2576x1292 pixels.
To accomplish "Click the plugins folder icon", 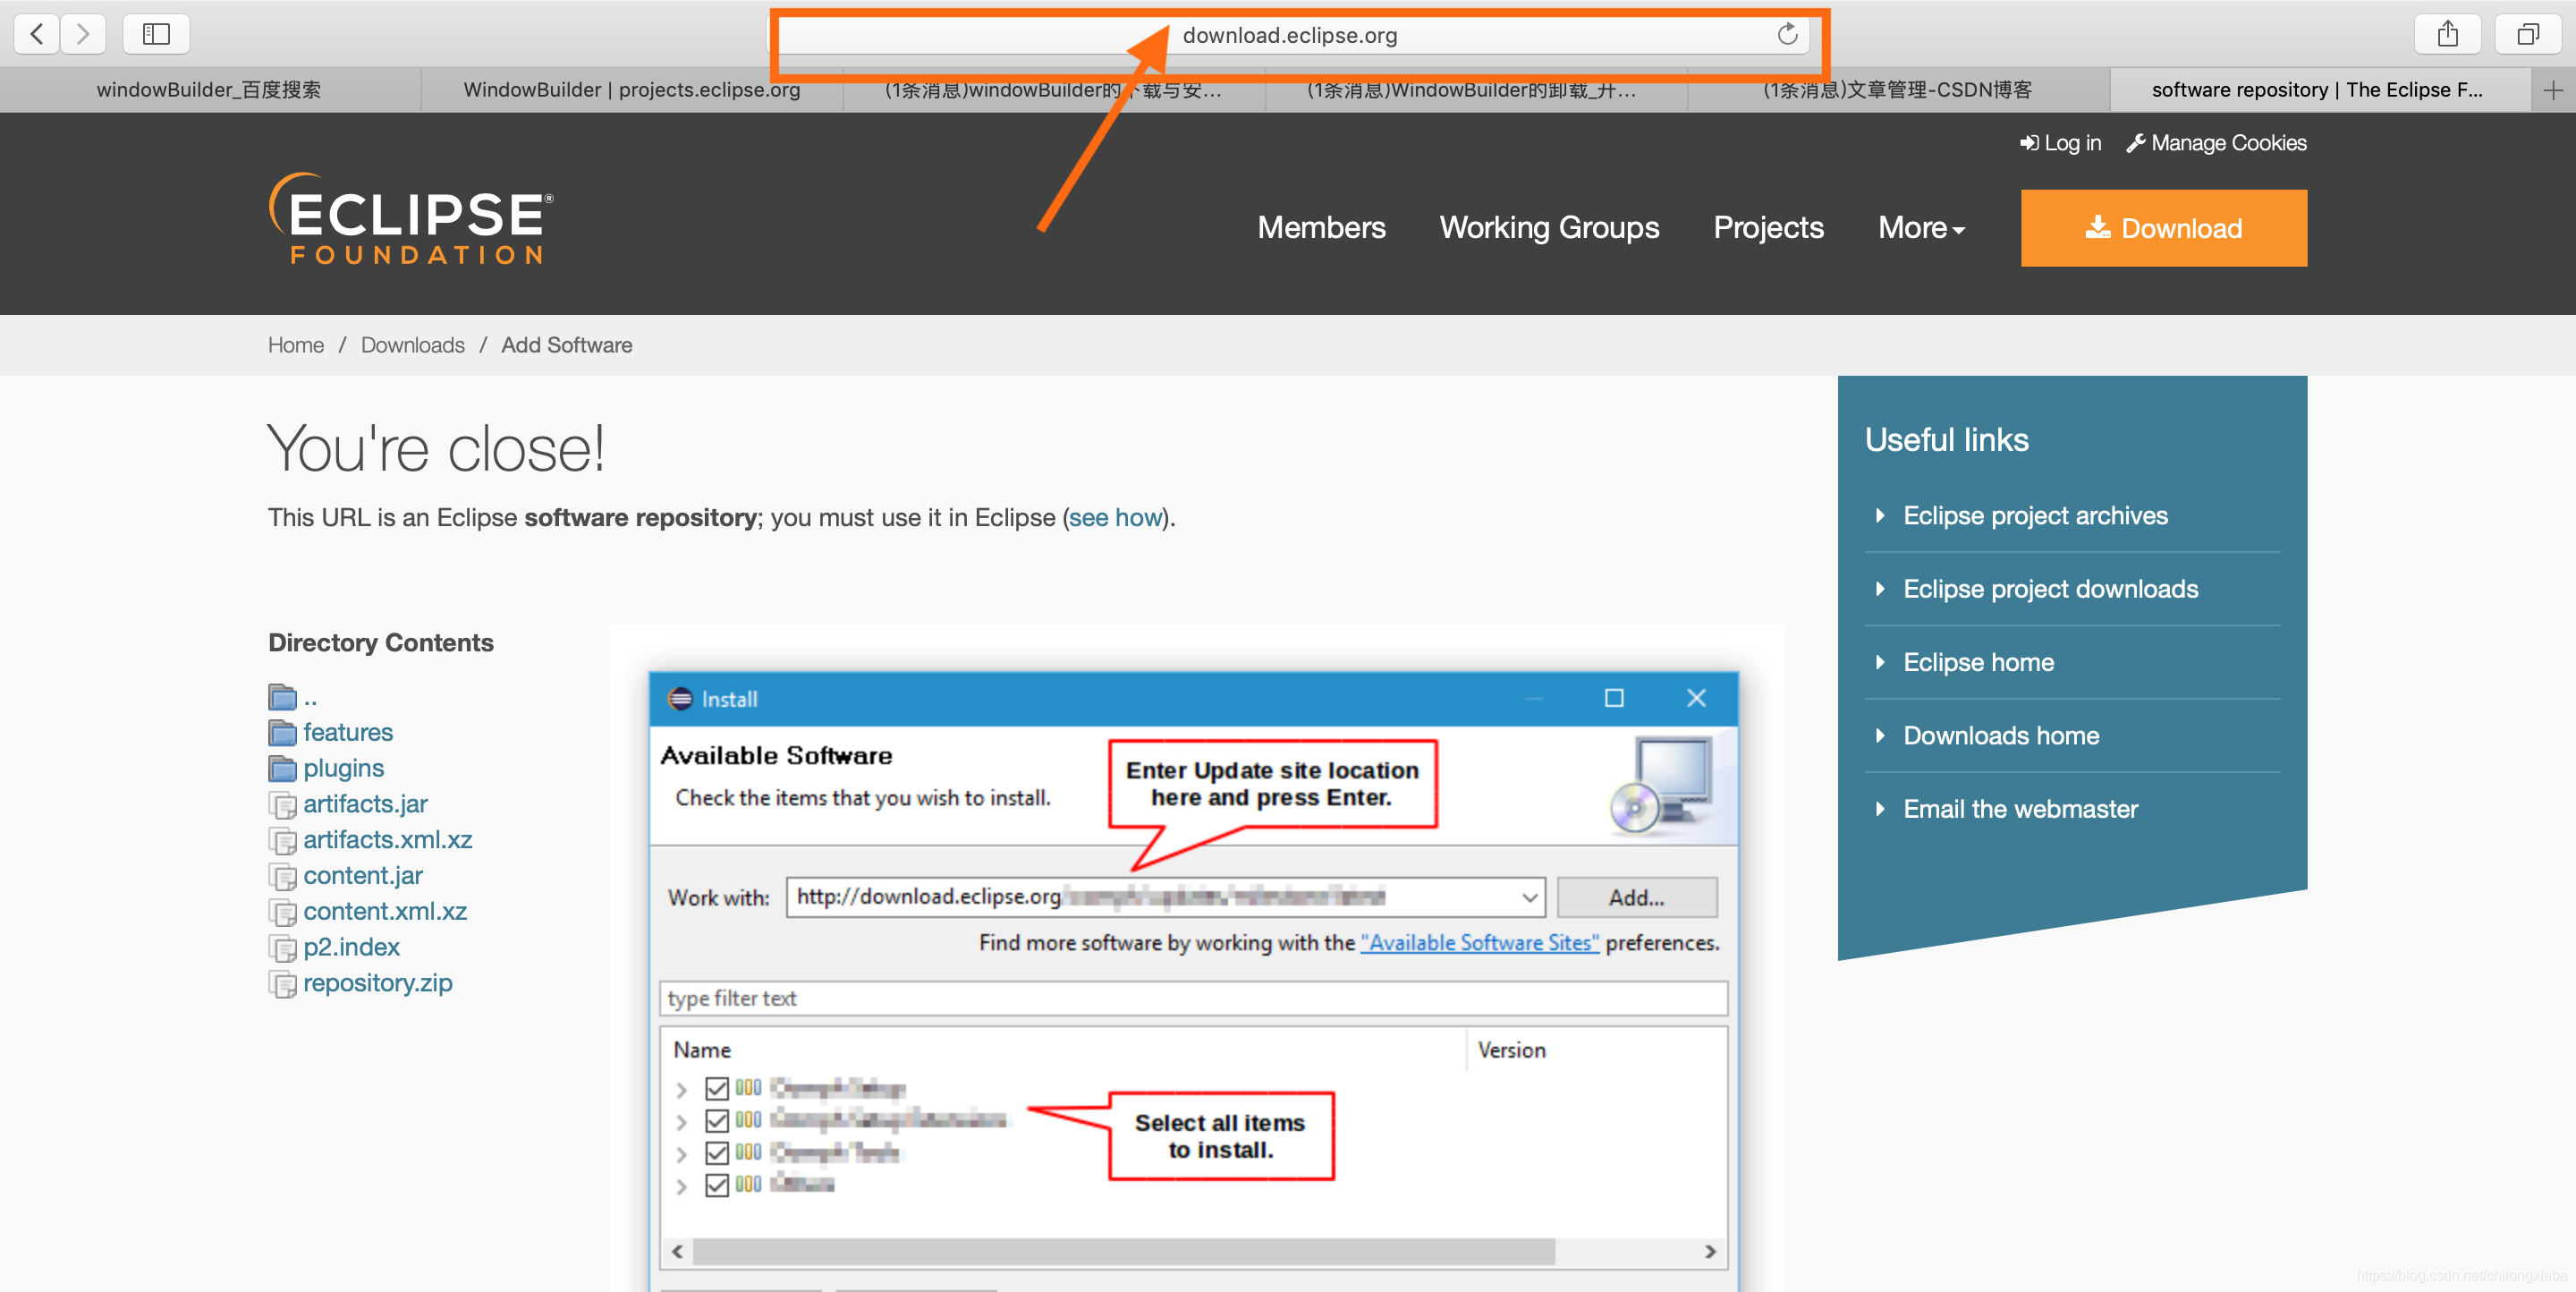I will [283, 769].
